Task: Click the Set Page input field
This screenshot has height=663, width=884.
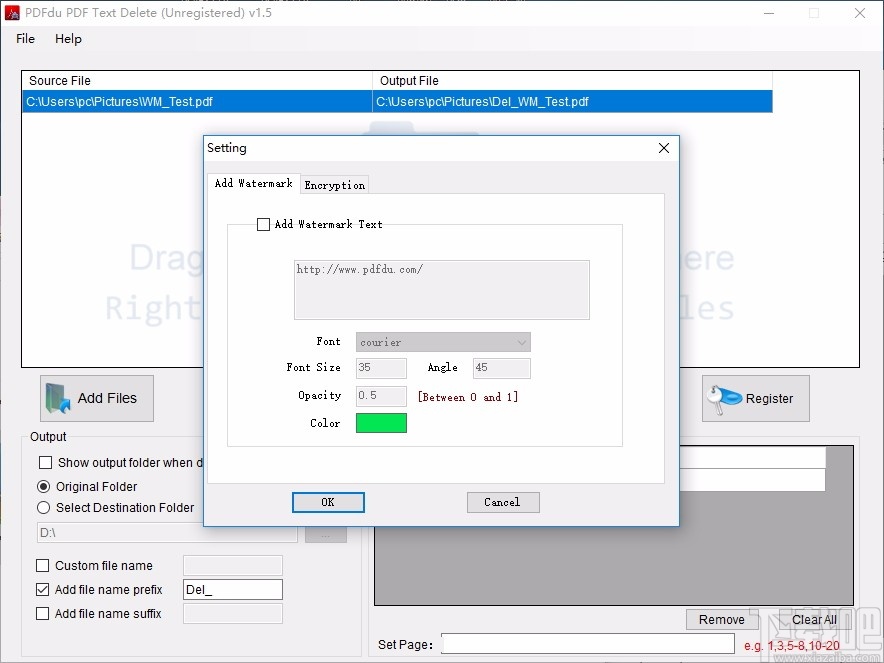Action: pos(587,643)
